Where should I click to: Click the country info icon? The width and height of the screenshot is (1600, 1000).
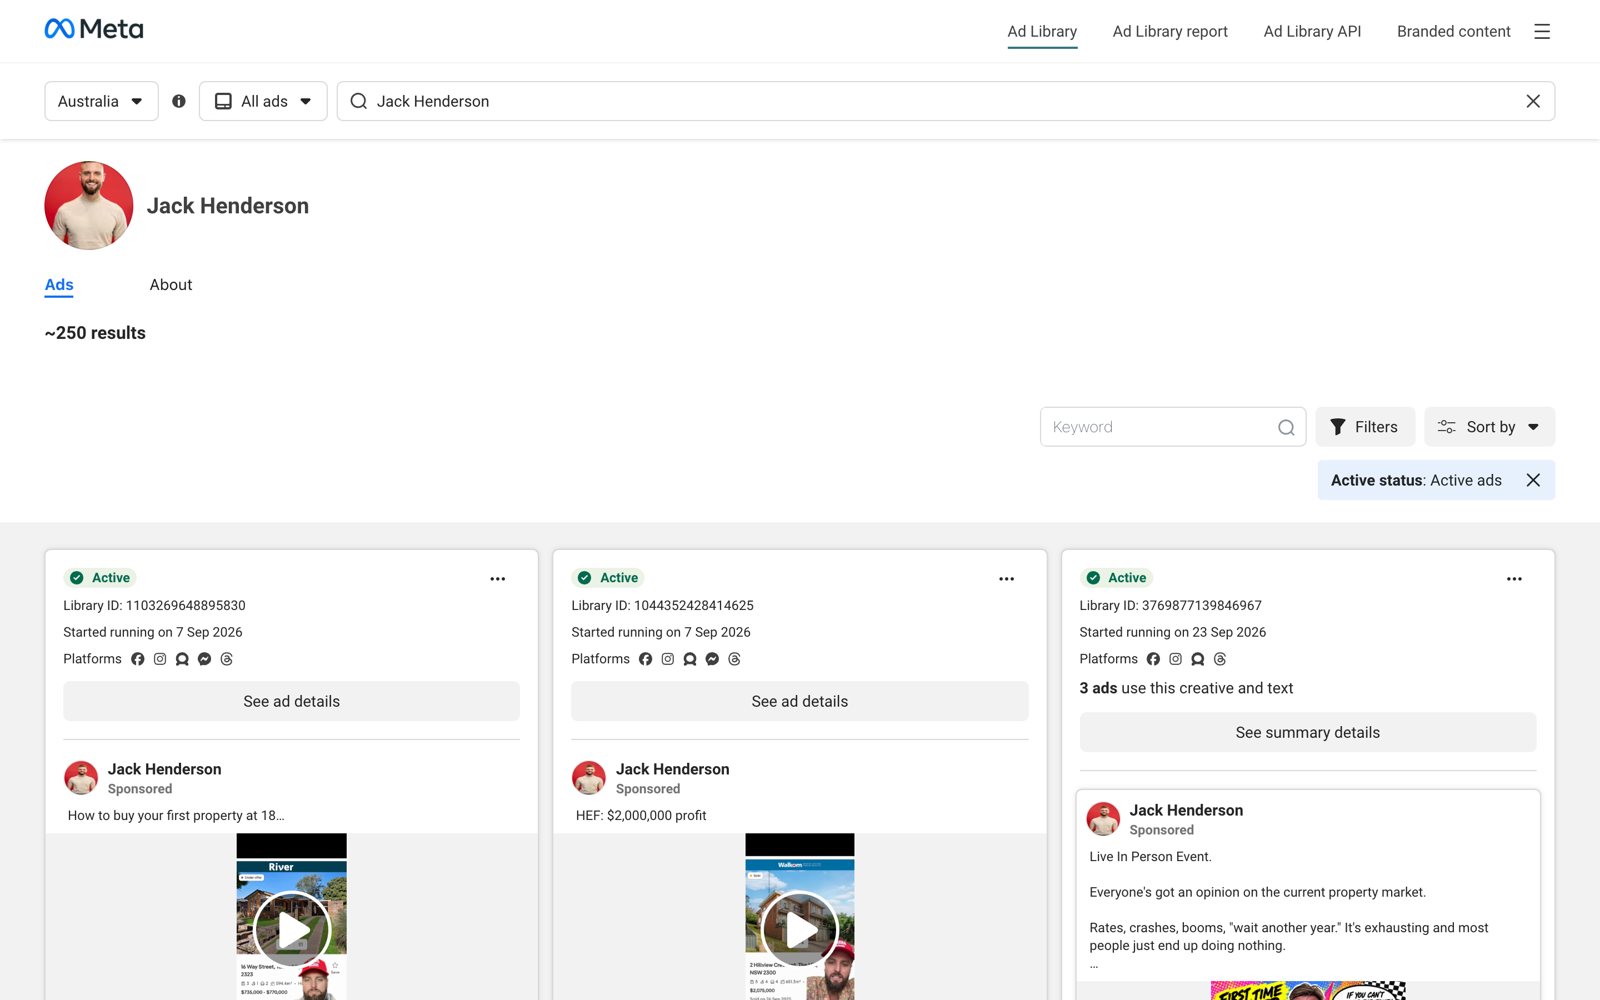[179, 101]
